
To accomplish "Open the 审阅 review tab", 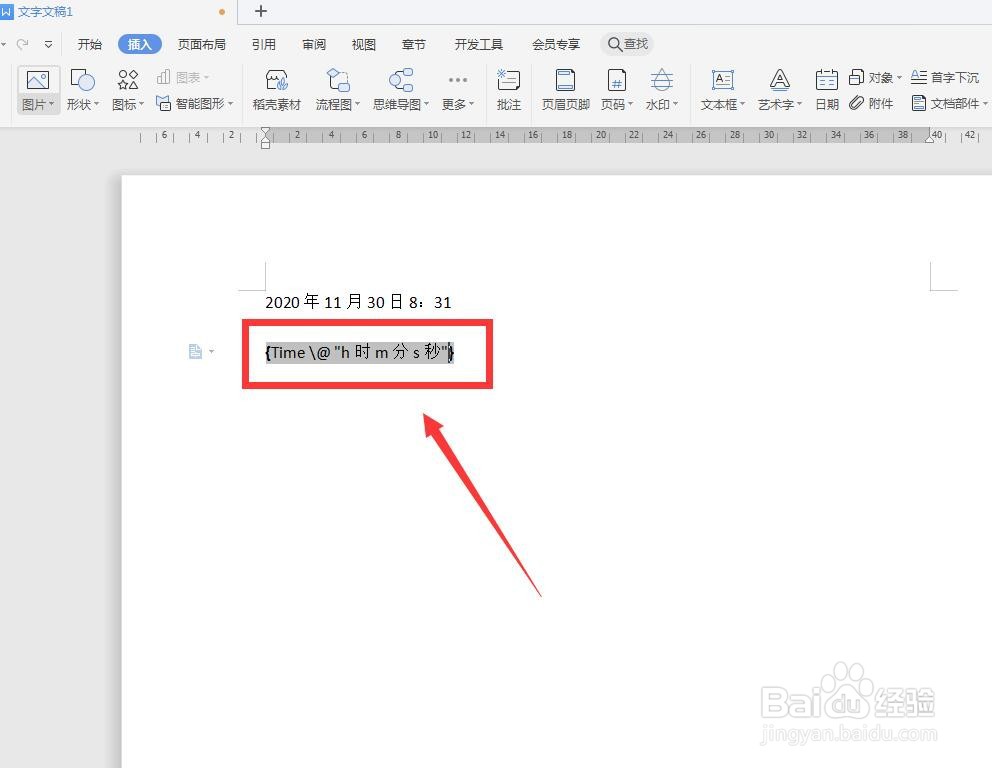I will (x=313, y=44).
